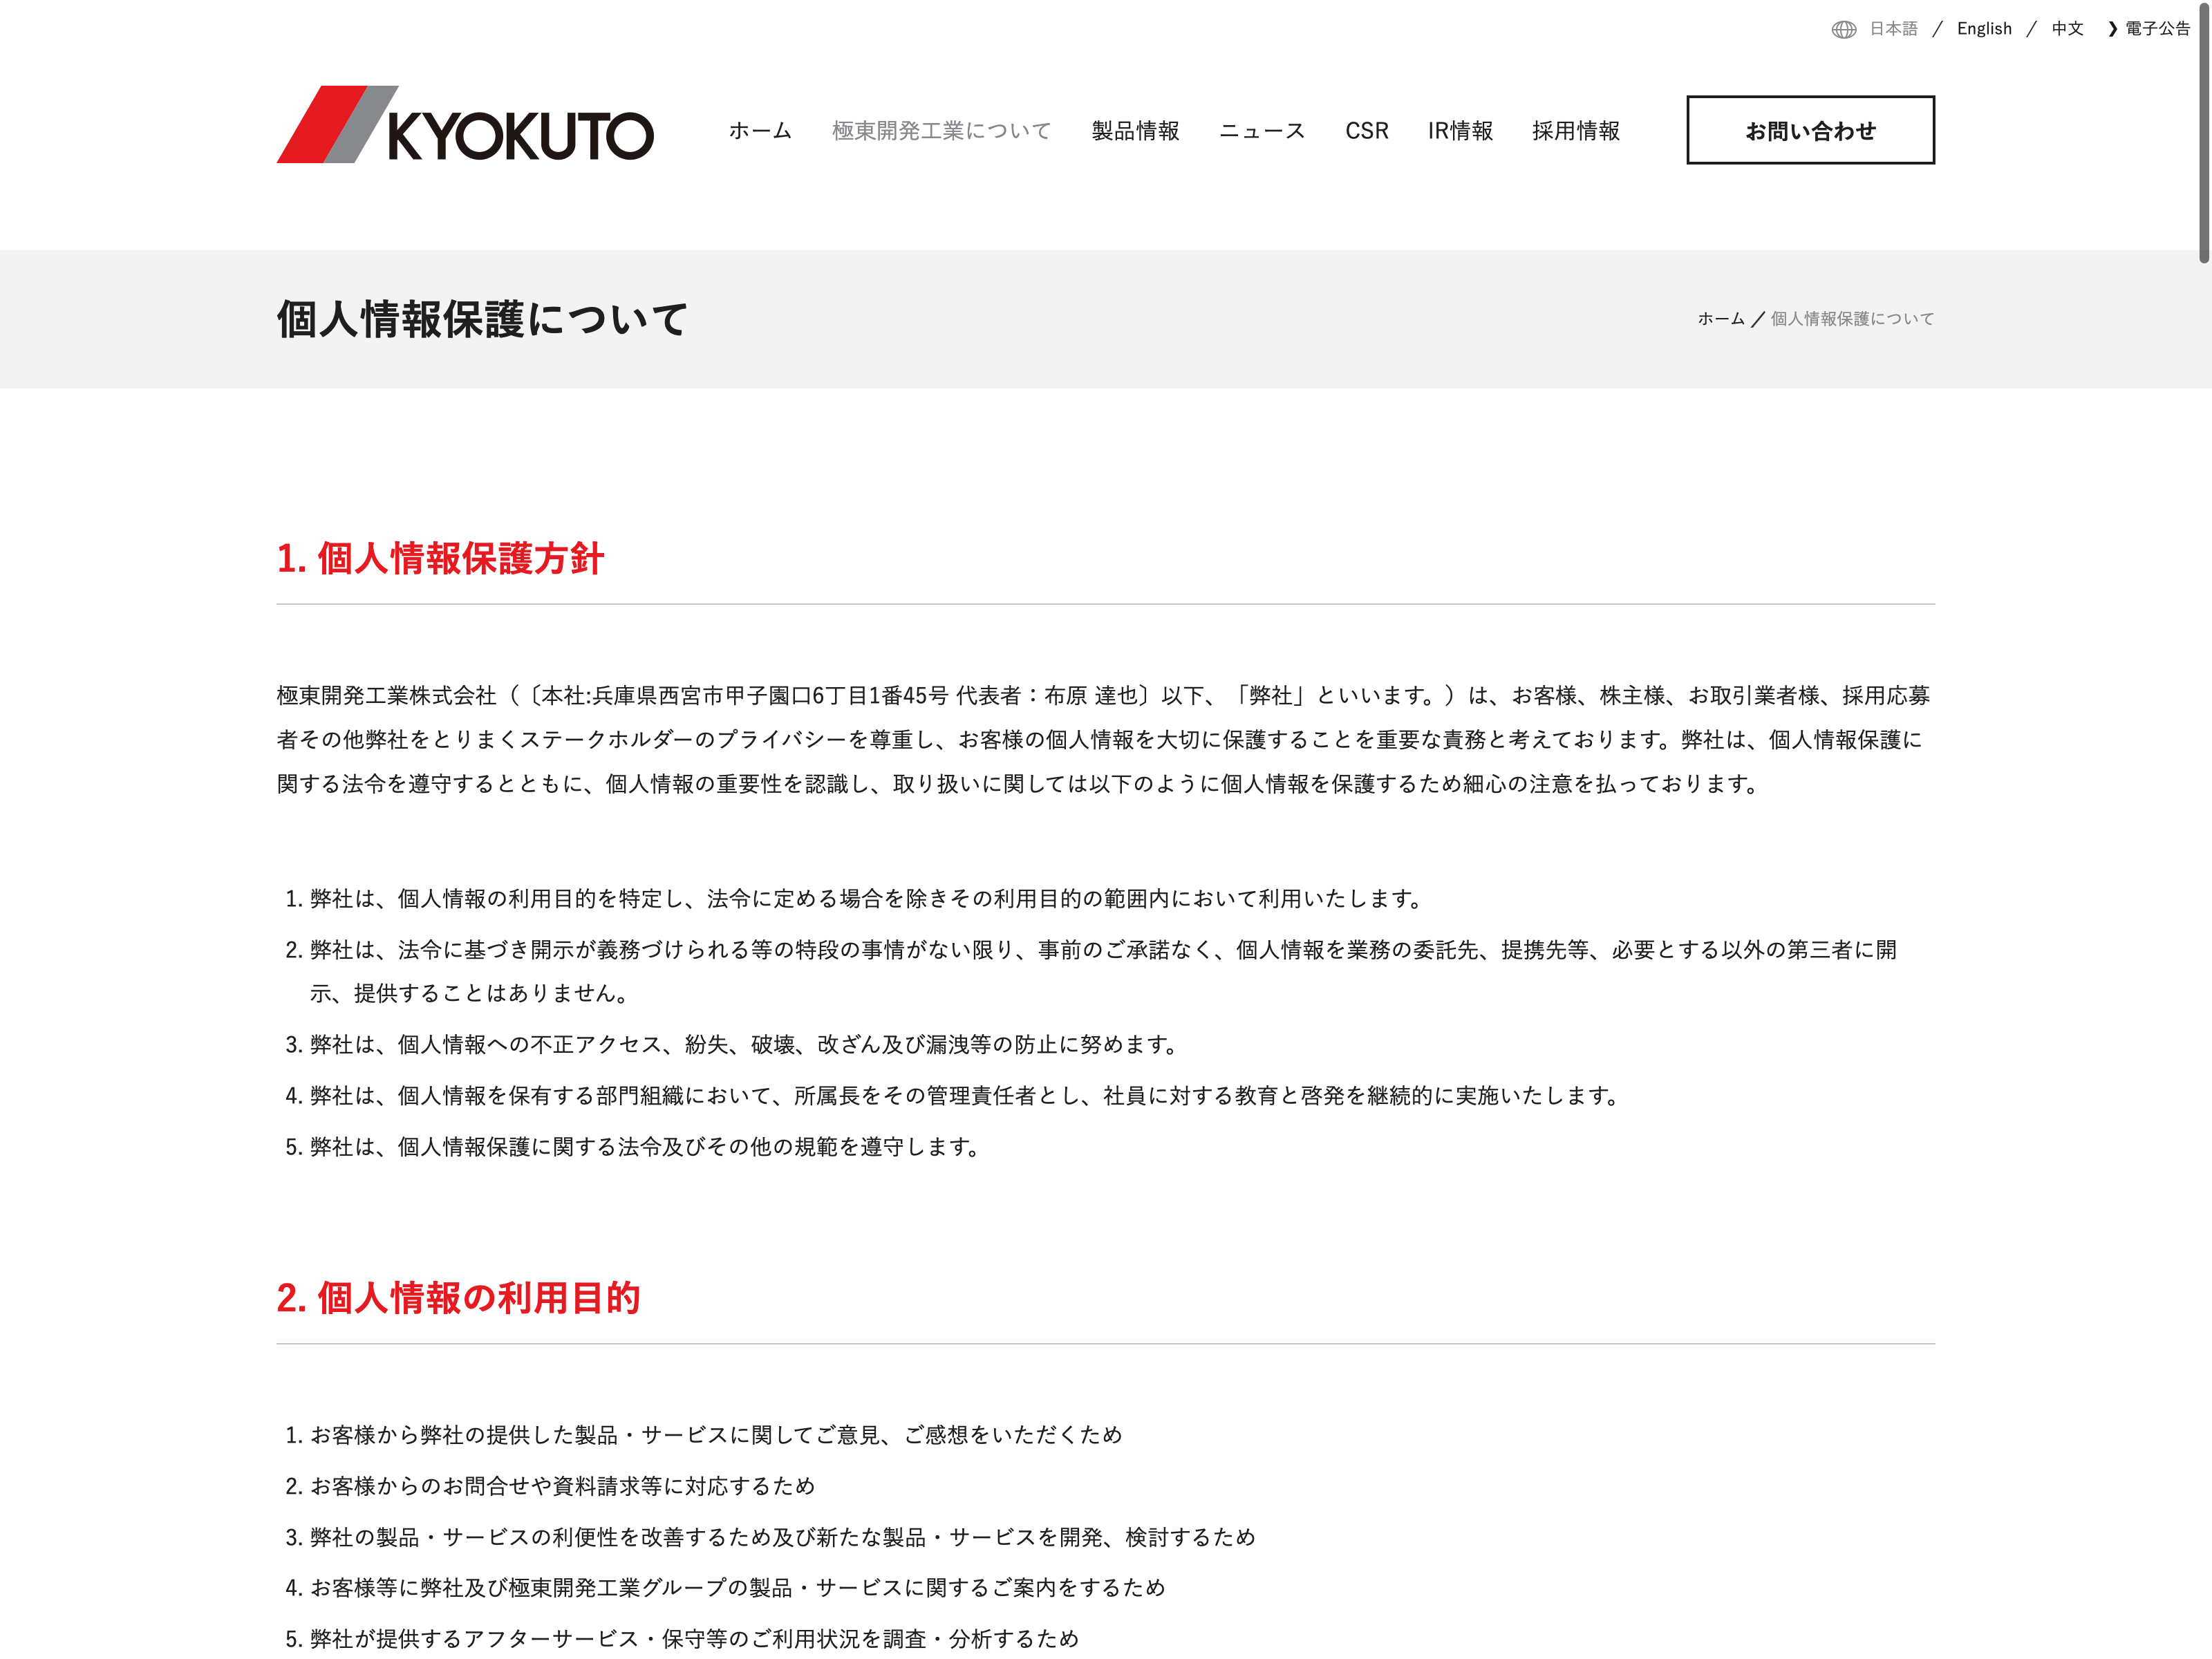Image resolution: width=2212 pixels, height=1659 pixels.
Task: Click the 1. 個人情報保護方針 heading
Action: [x=440, y=559]
